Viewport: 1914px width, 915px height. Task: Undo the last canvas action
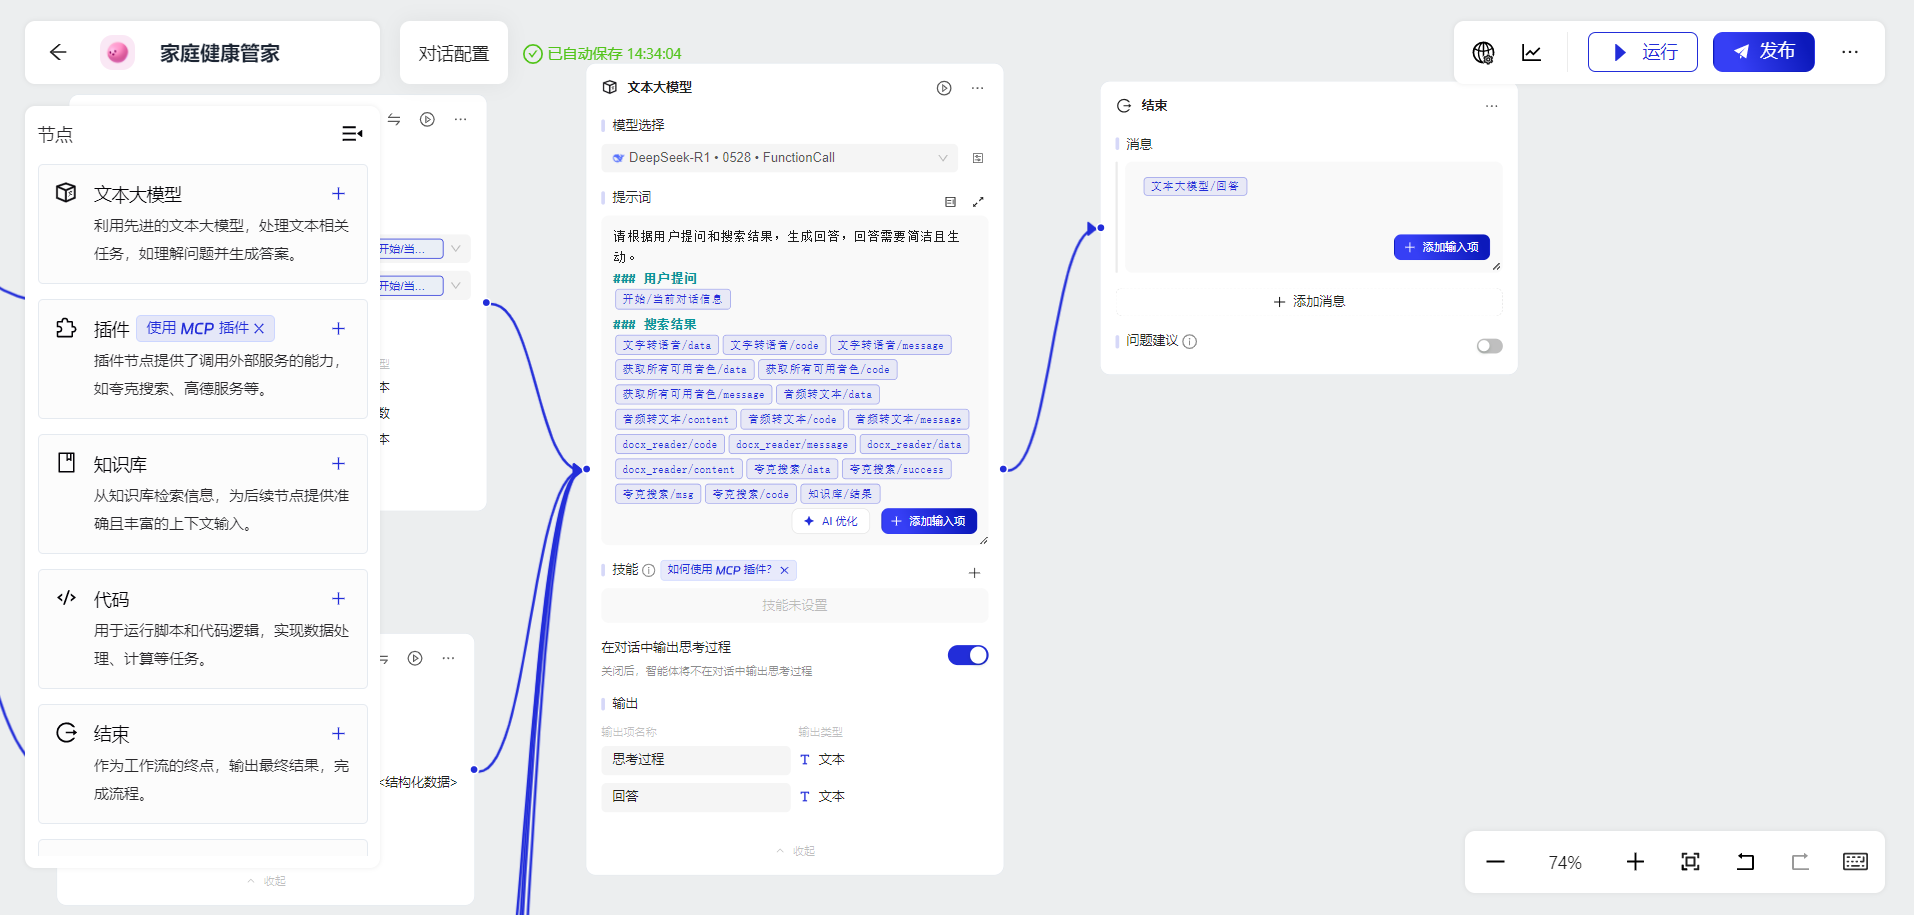(x=1745, y=862)
